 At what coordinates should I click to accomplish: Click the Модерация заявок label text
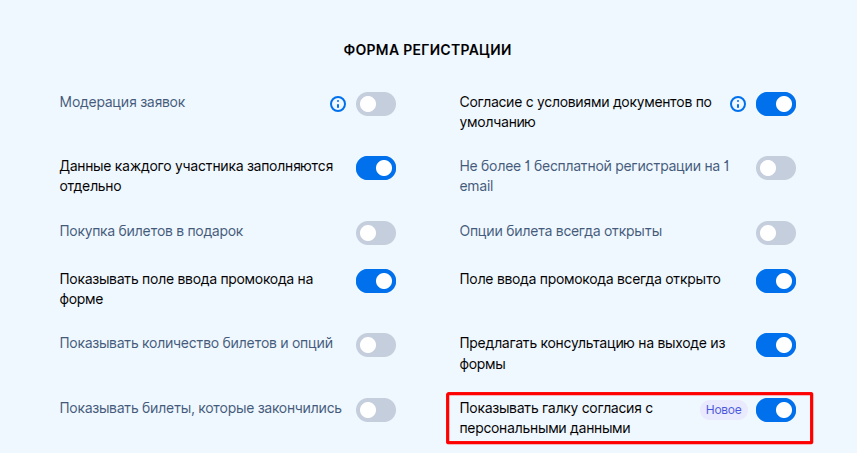click(x=122, y=102)
